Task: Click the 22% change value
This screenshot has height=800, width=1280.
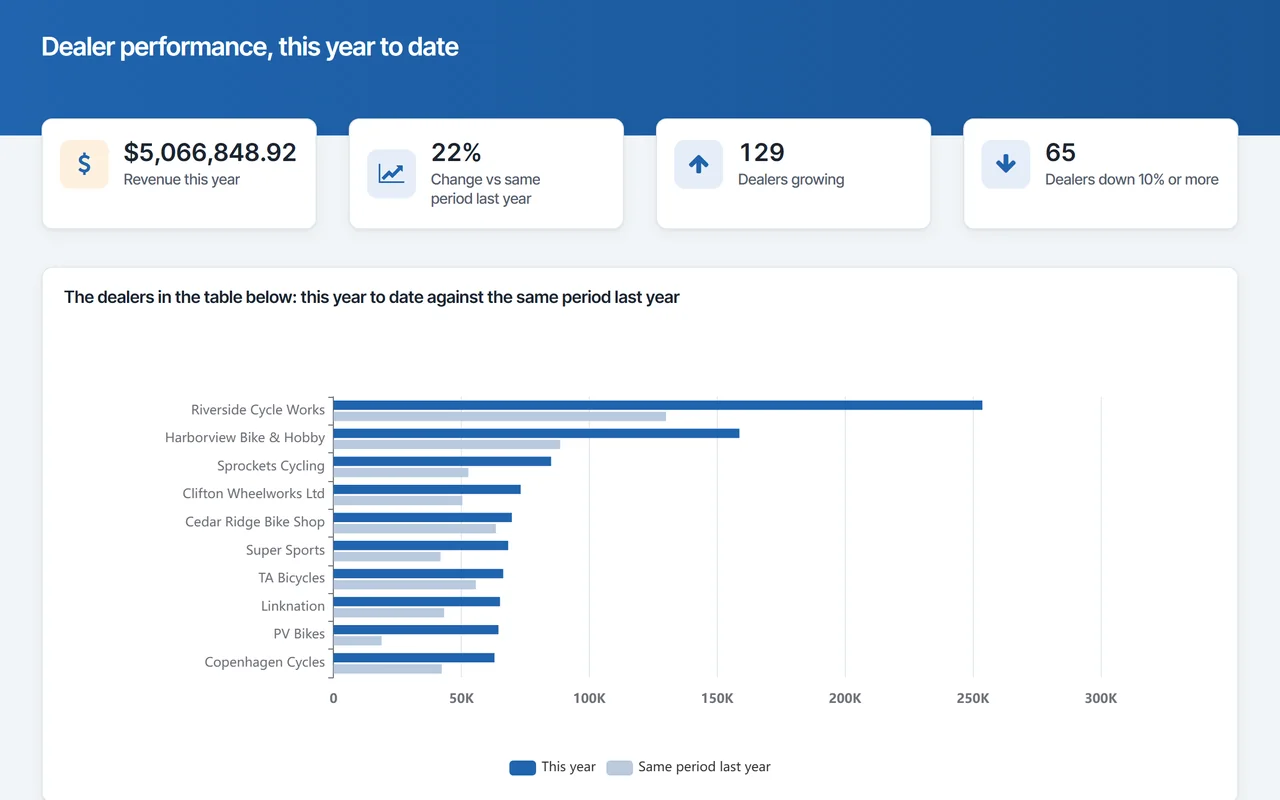Action: coord(456,152)
